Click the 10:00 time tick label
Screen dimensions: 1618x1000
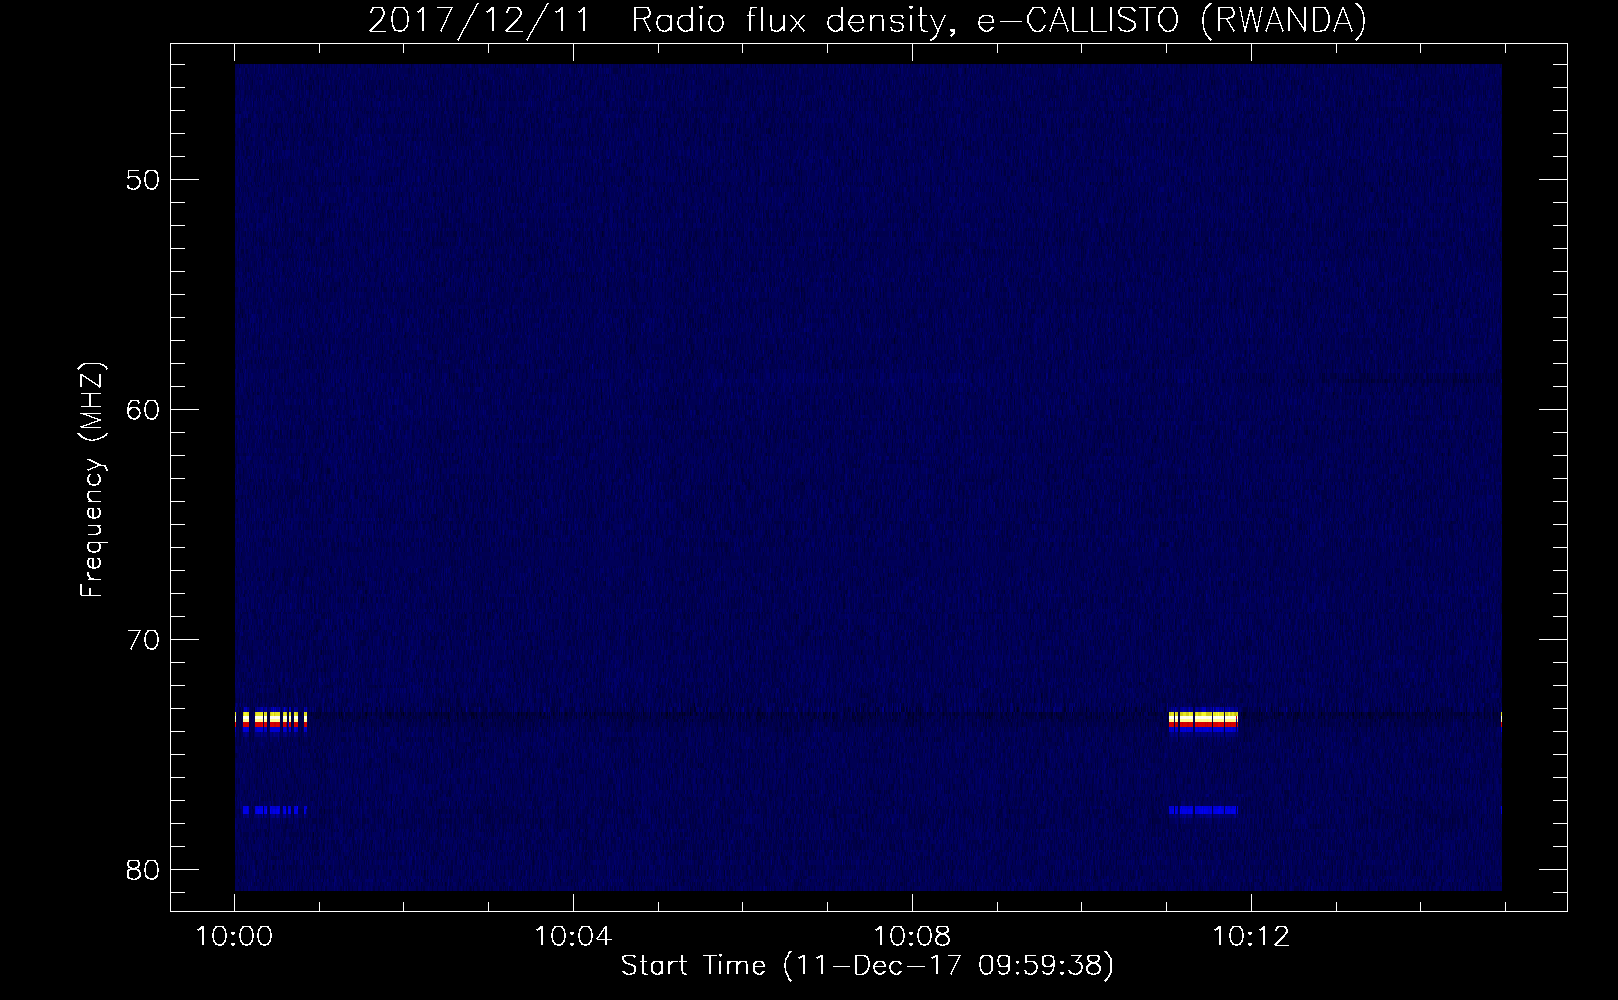[x=234, y=937]
